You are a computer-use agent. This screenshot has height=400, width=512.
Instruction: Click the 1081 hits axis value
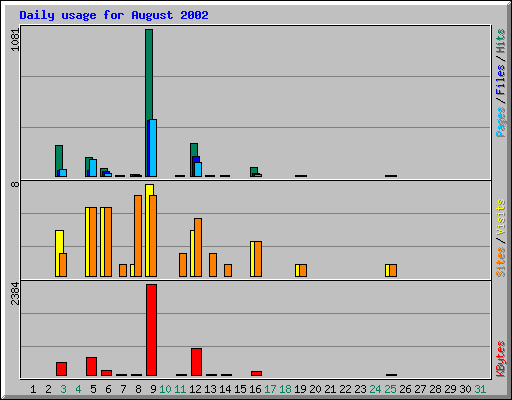coord(16,40)
